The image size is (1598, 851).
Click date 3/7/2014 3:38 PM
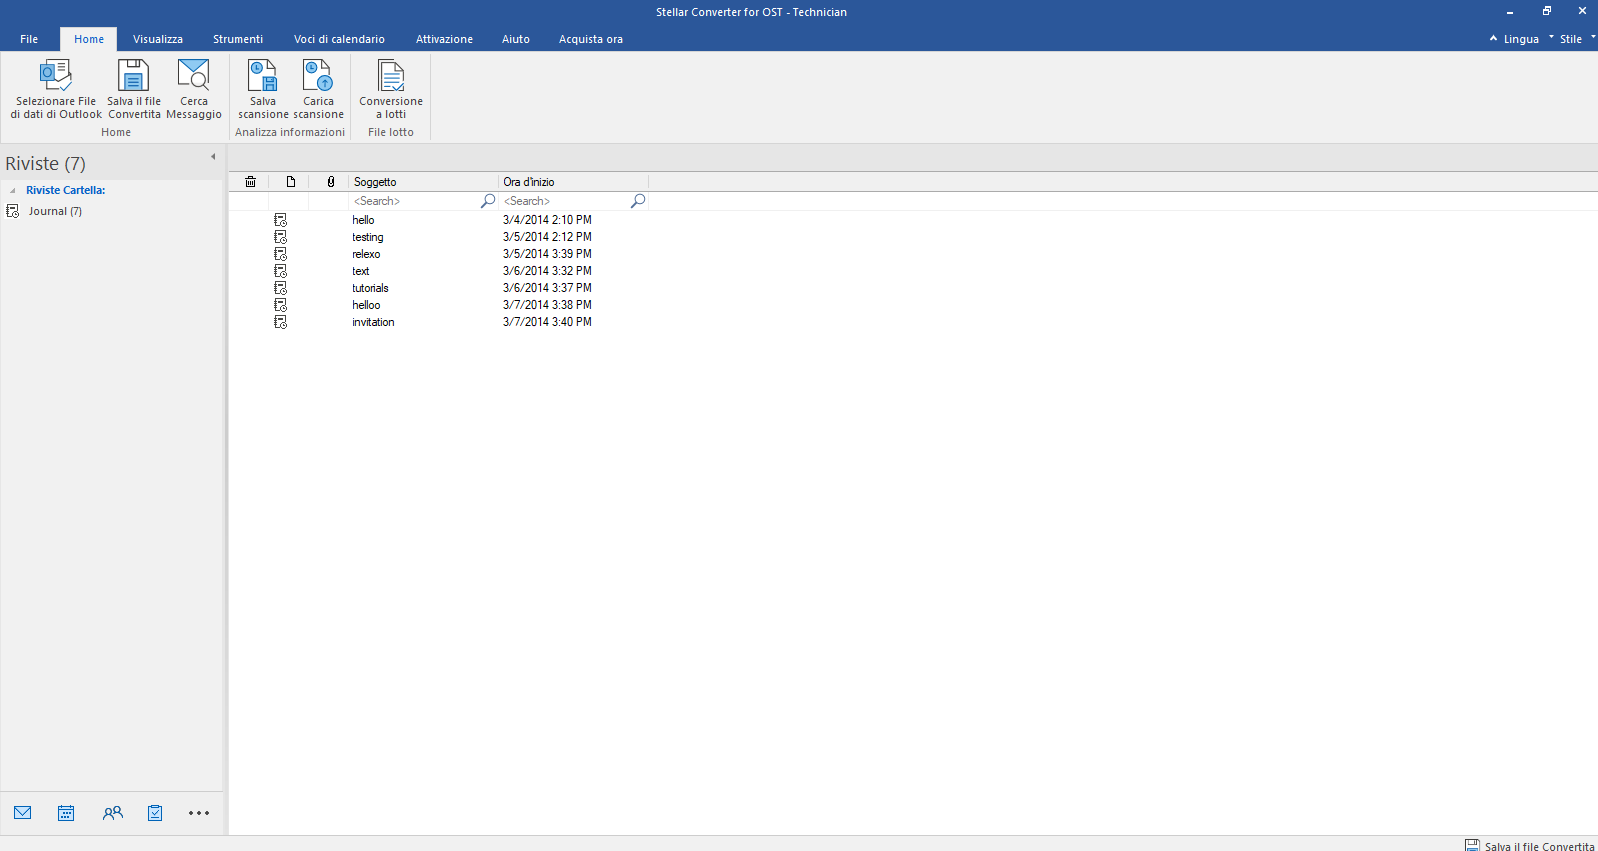547,305
